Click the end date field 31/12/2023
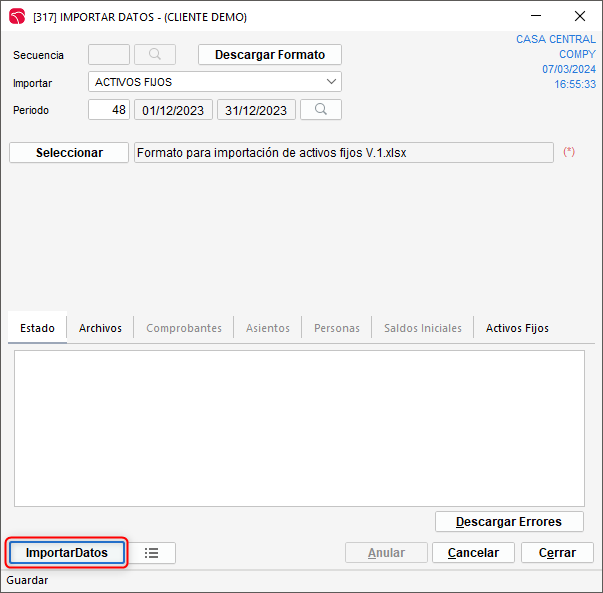The width and height of the screenshot is (603, 593). pos(256,110)
